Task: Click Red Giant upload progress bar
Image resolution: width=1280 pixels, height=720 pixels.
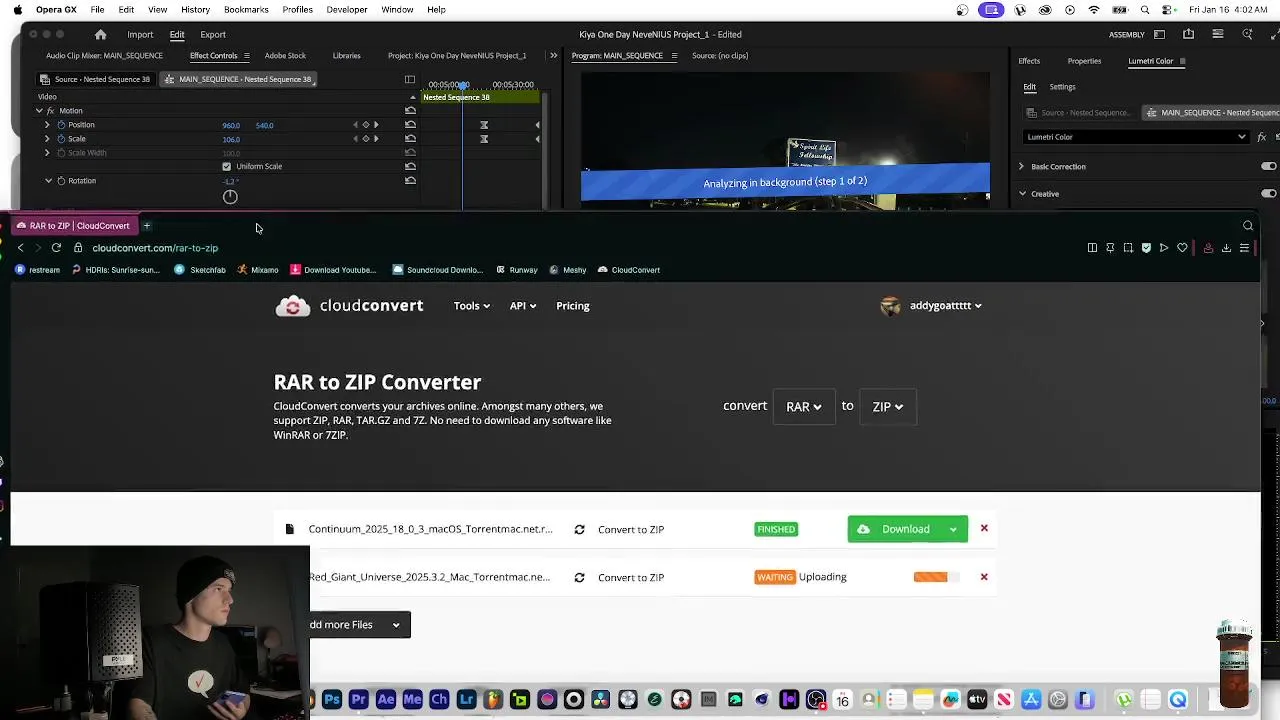Action: pos(936,577)
